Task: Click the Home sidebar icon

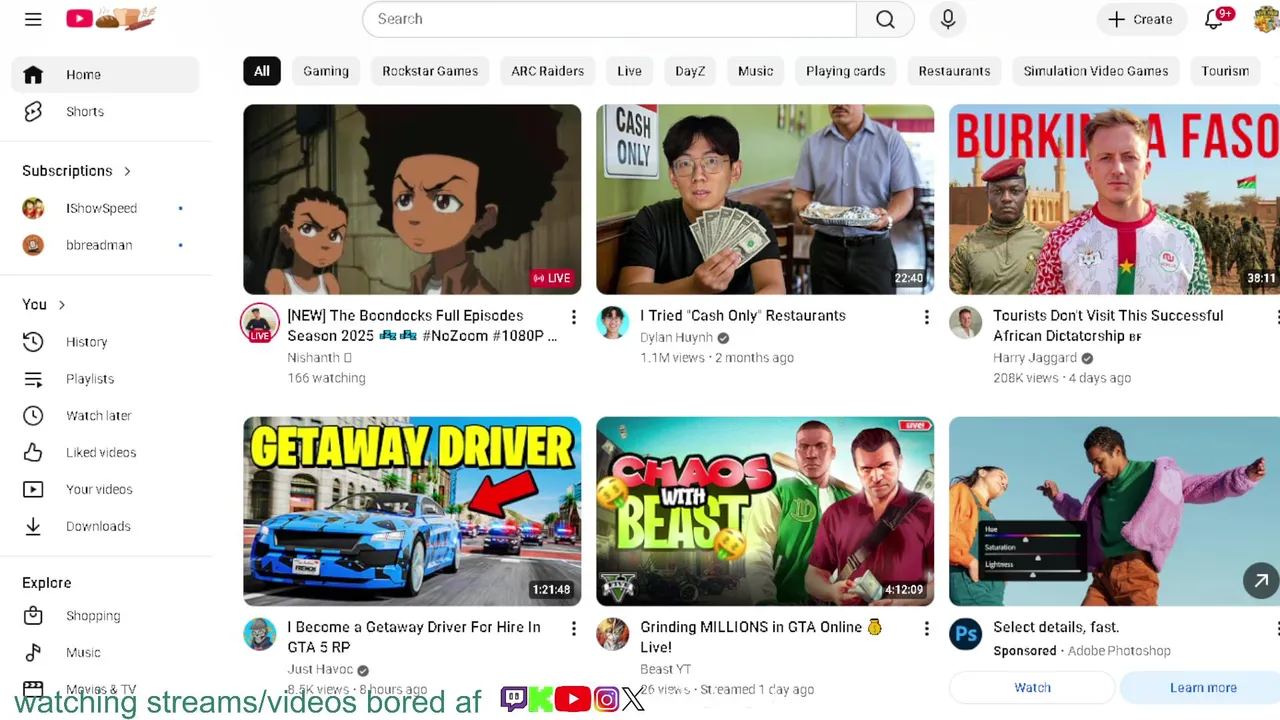Action: 33,75
